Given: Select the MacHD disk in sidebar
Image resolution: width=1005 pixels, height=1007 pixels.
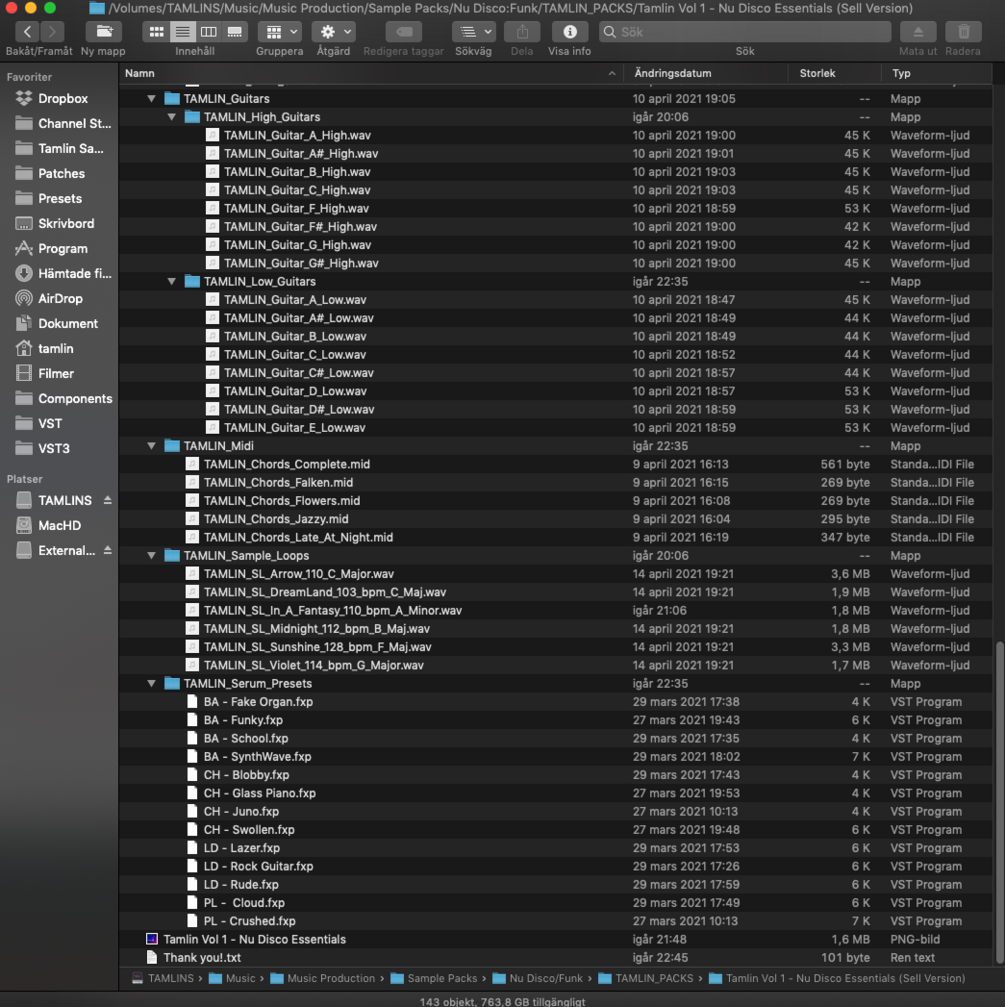Looking at the screenshot, I should (59, 525).
